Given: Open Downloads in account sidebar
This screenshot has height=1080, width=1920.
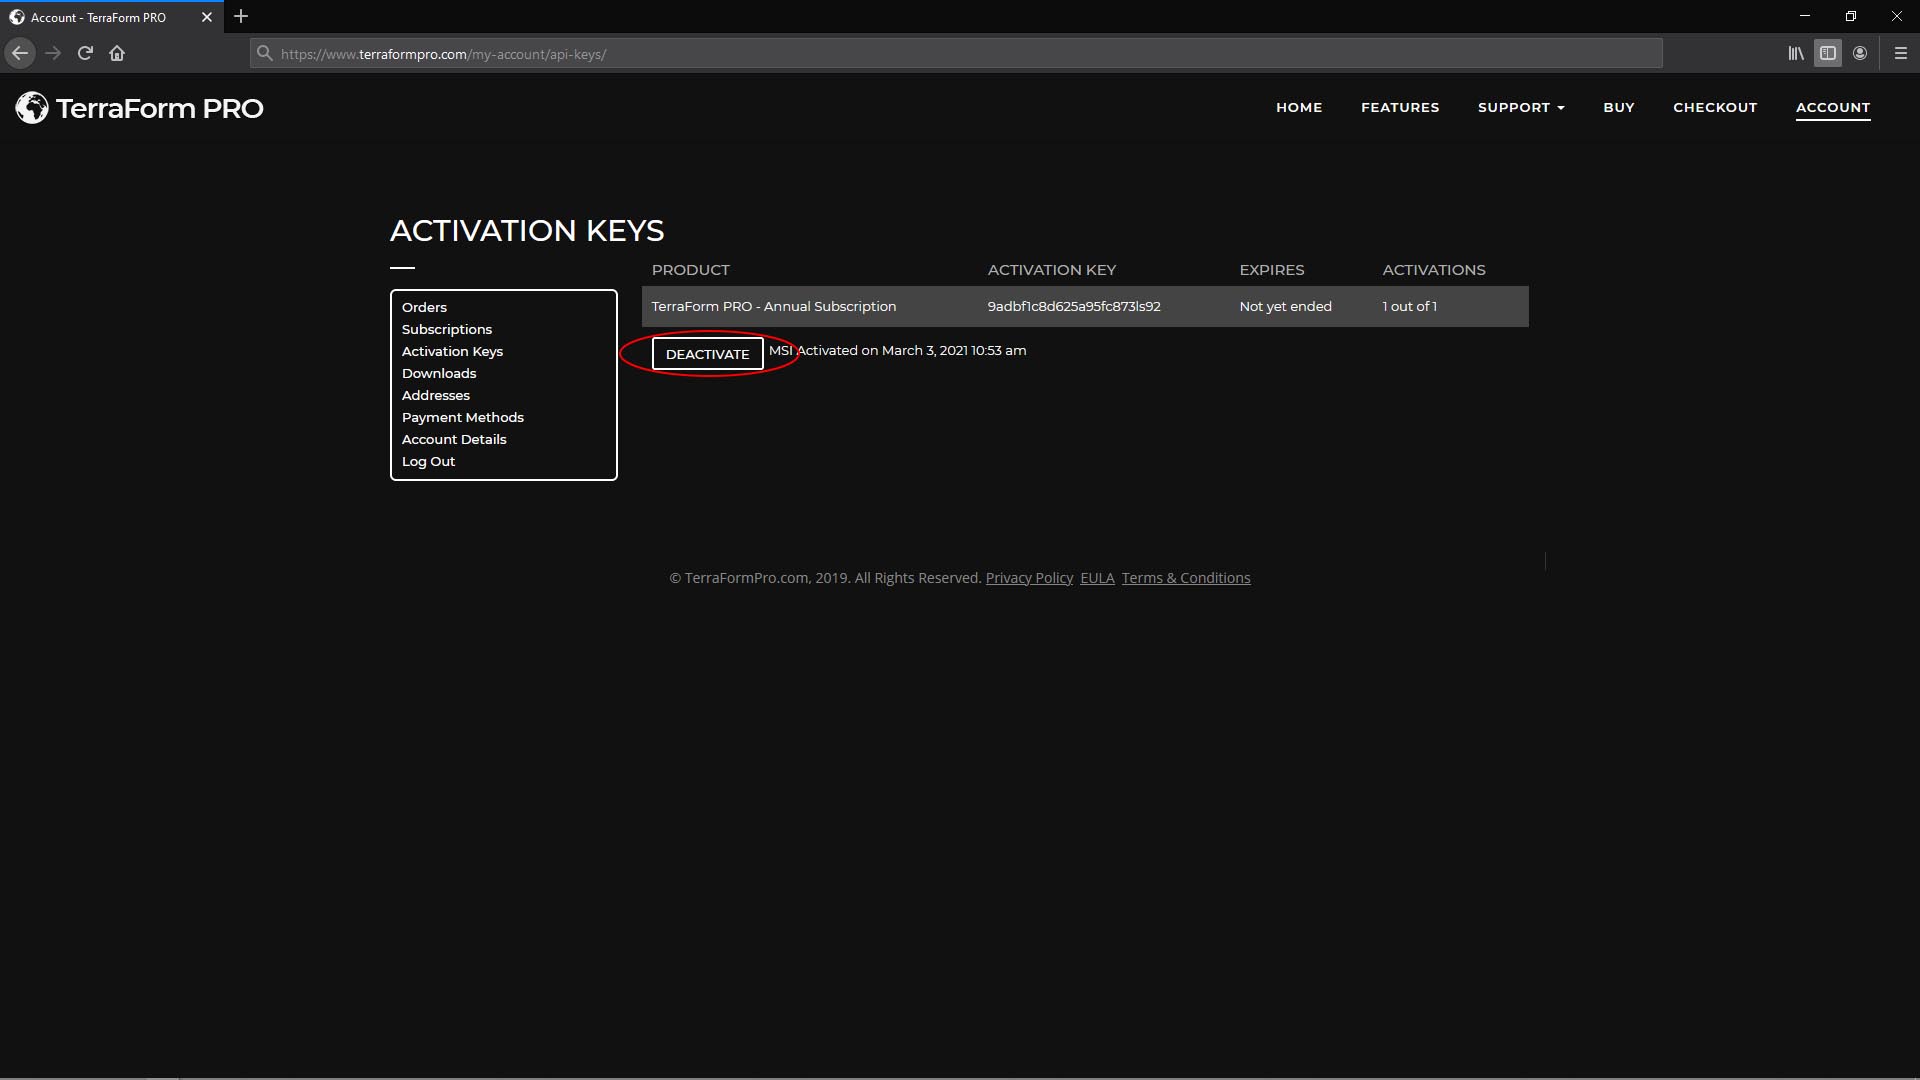Looking at the screenshot, I should pyautogui.click(x=439, y=373).
